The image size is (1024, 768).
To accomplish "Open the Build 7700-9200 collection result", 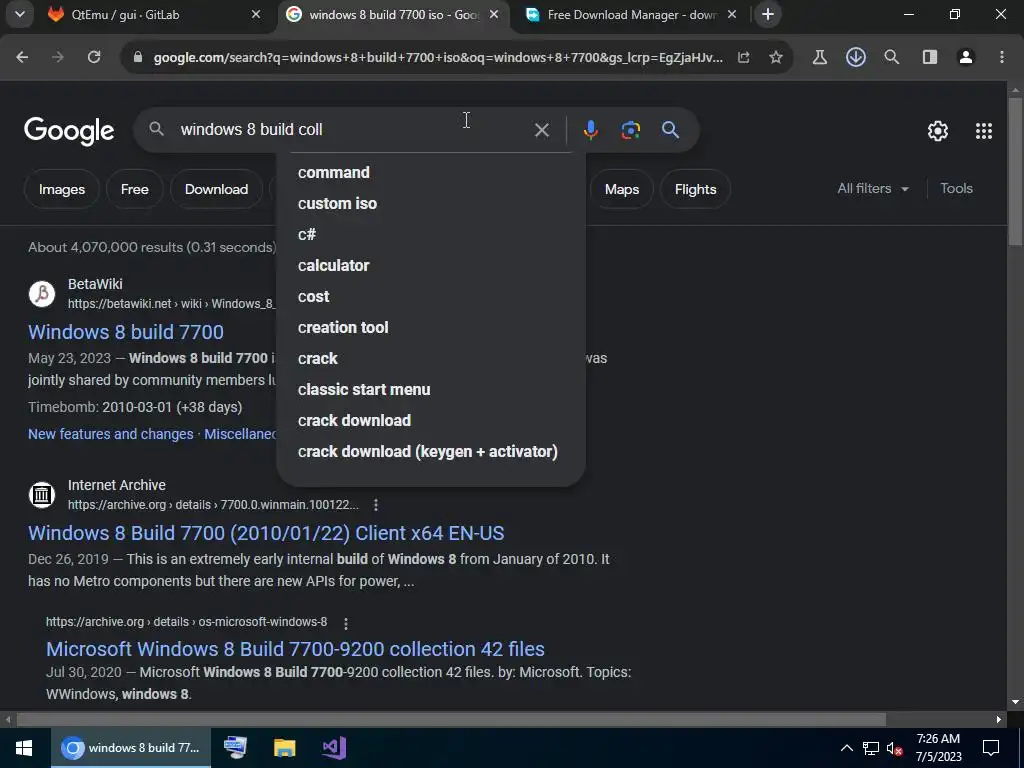I will 295,649.
